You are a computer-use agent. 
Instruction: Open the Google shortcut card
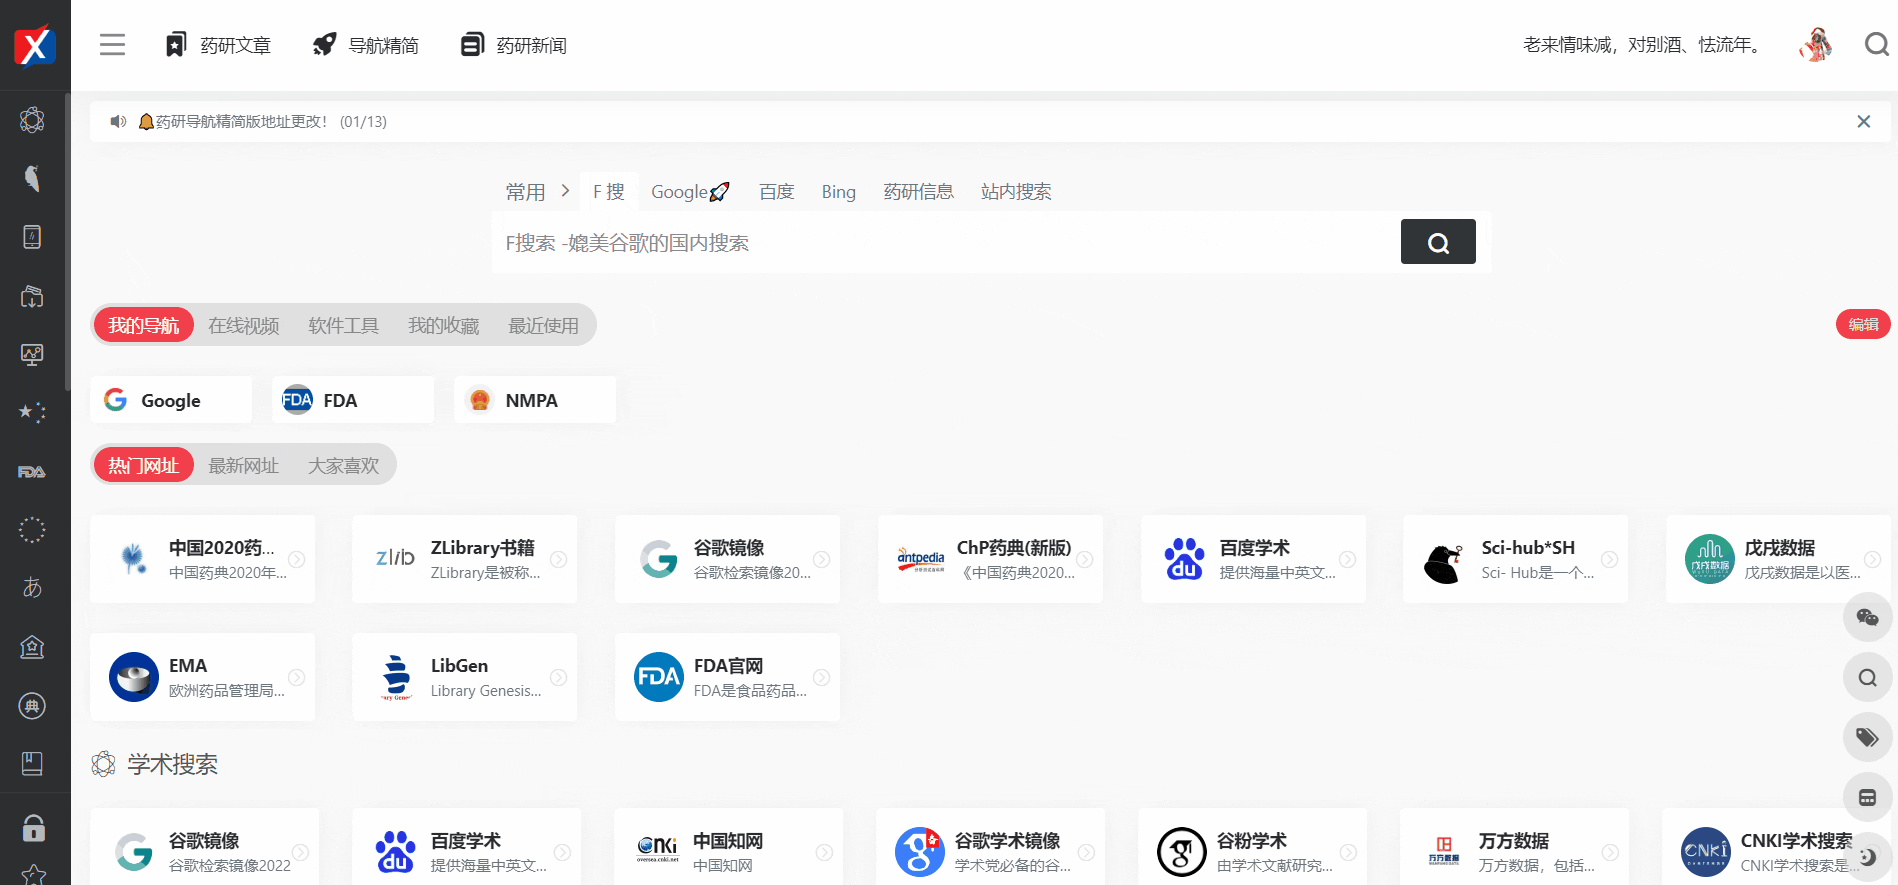(171, 400)
